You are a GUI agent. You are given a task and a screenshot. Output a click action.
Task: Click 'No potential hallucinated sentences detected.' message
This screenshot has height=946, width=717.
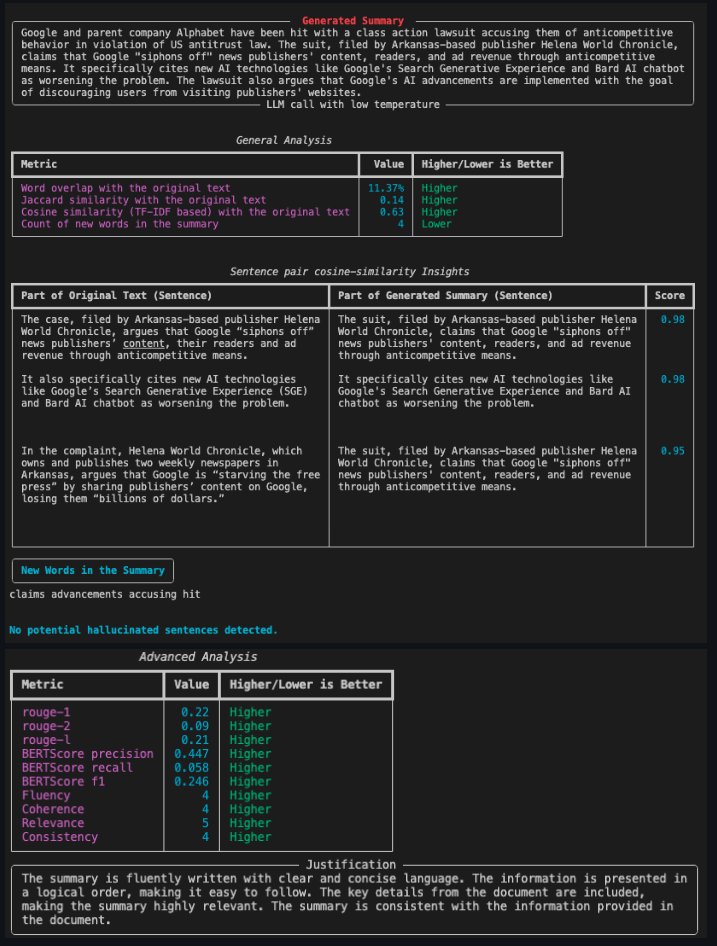click(143, 630)
